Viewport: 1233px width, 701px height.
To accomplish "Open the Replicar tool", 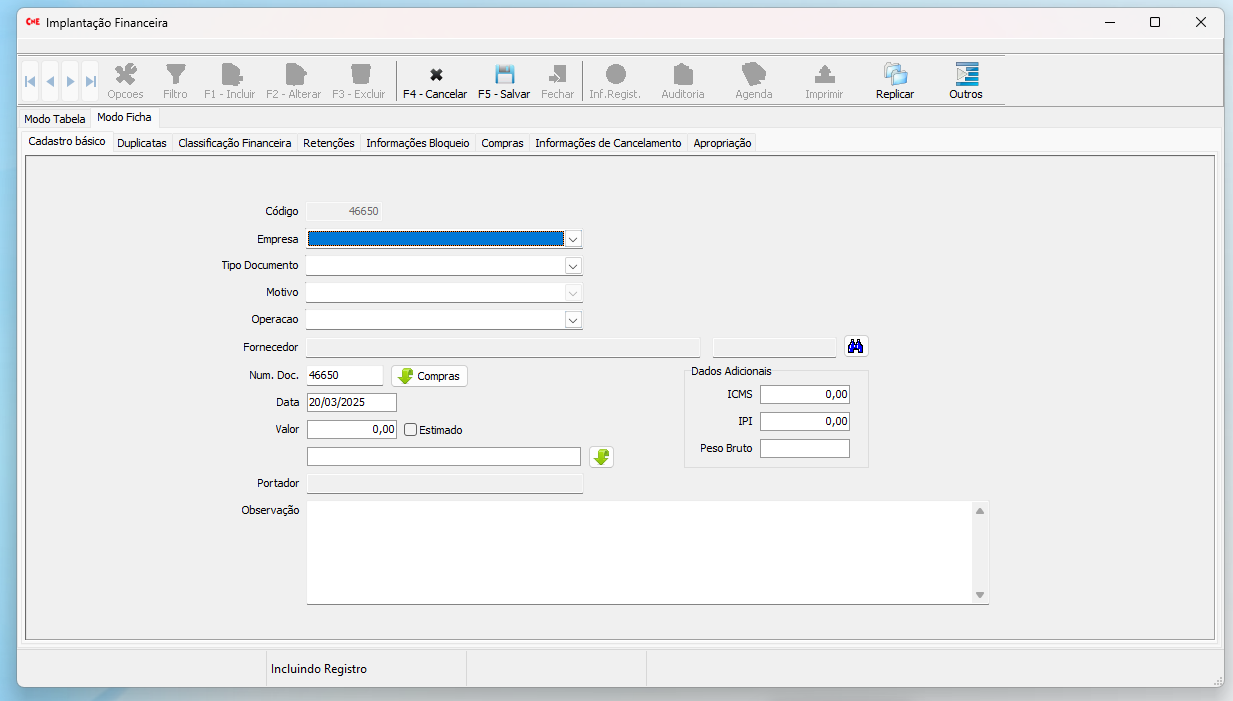I will tap(895, 75).
